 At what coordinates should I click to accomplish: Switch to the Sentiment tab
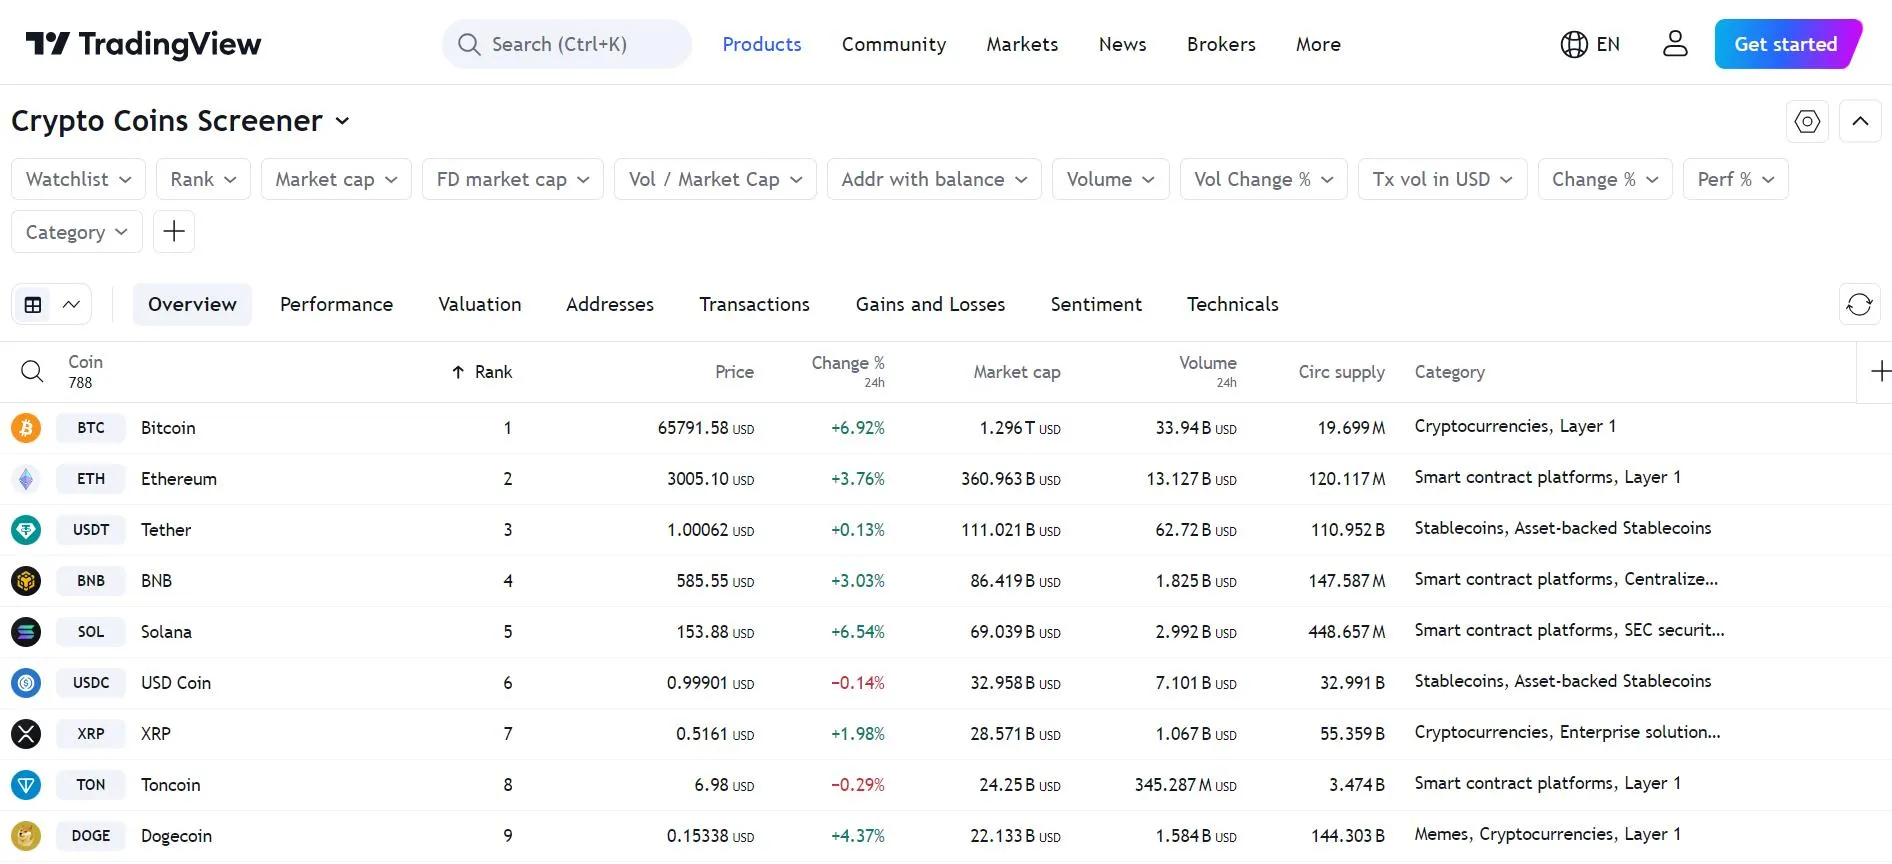click(x=1096, y=305)
